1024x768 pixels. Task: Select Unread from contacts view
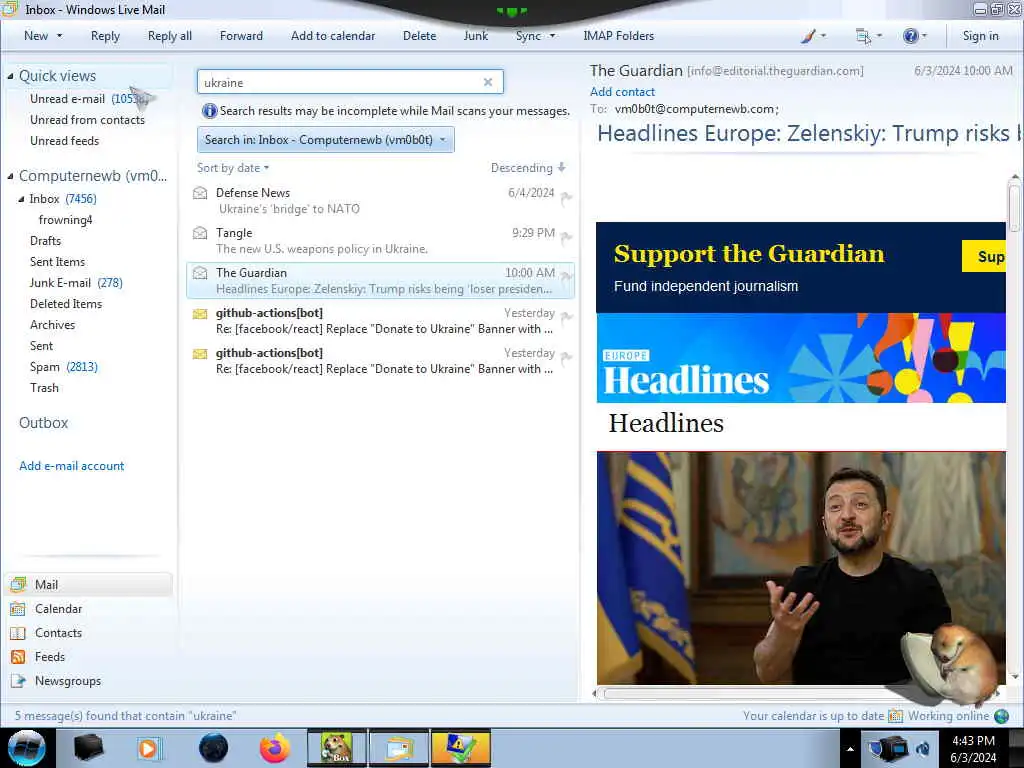88,120
